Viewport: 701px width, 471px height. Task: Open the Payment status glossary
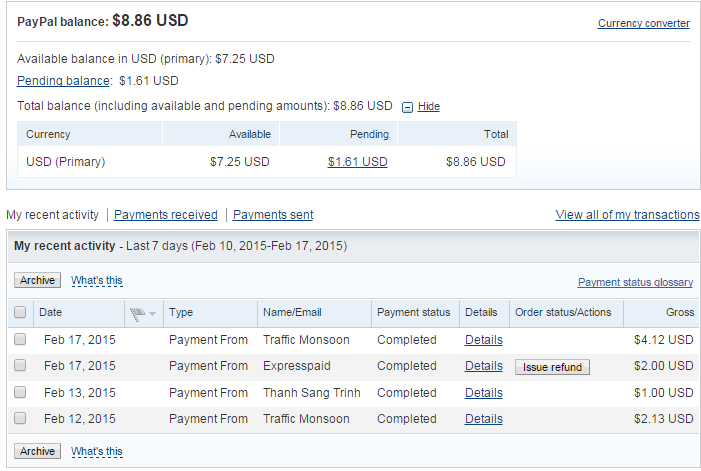[x=635, y=283]
